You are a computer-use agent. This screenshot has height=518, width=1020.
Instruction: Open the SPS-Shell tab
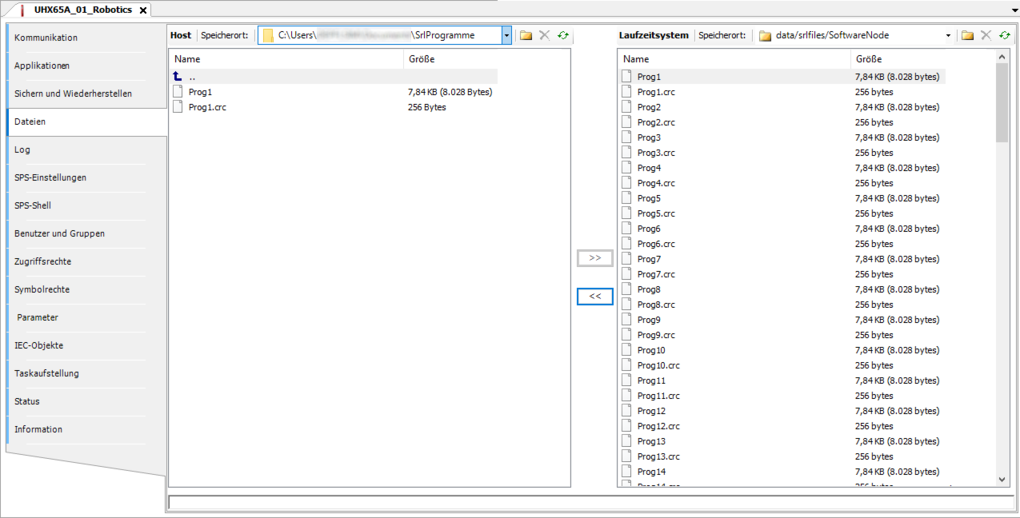point(33,206)
